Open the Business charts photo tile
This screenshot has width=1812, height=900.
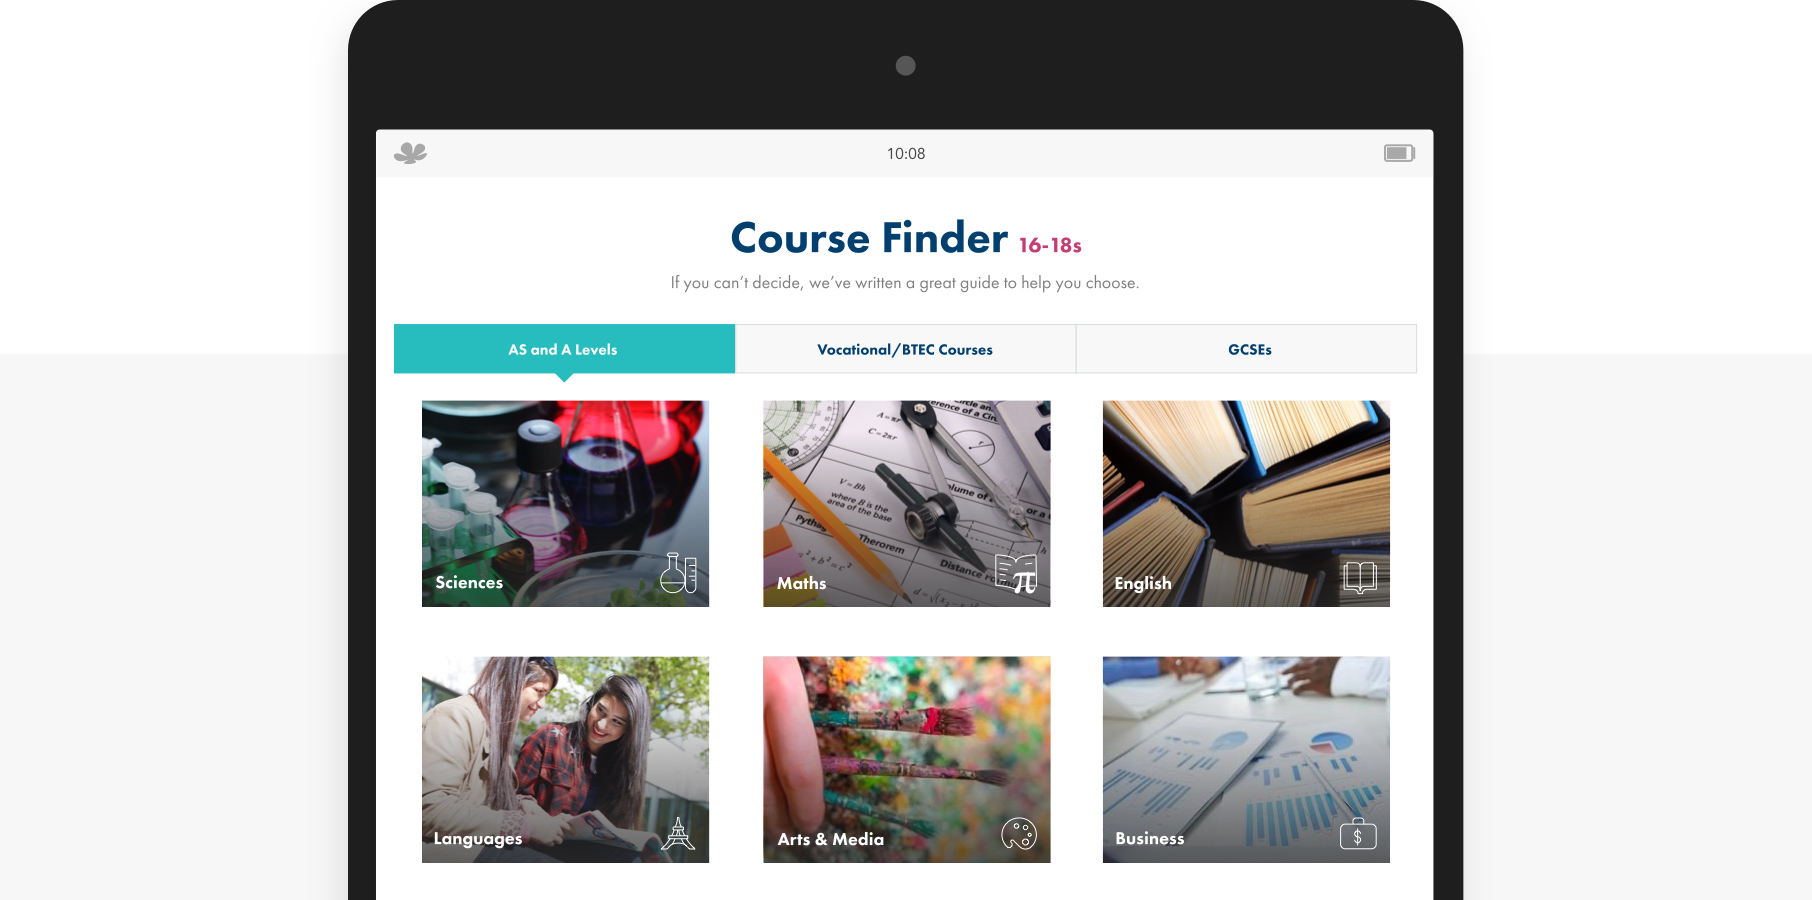(1246, 760)
